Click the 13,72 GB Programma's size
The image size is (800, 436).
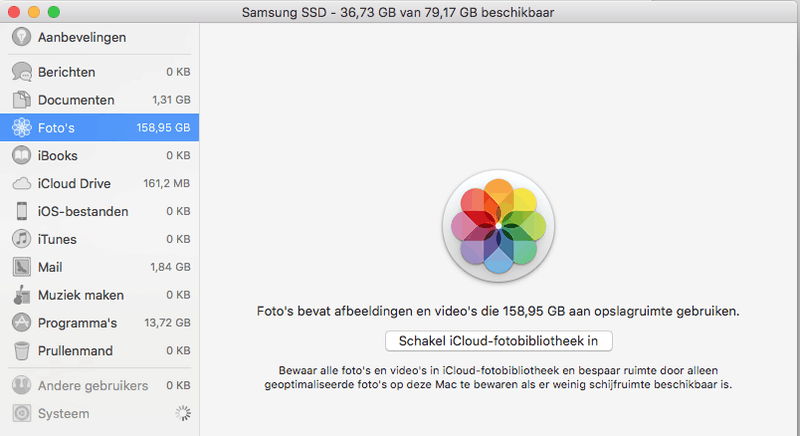click(167, 323)
